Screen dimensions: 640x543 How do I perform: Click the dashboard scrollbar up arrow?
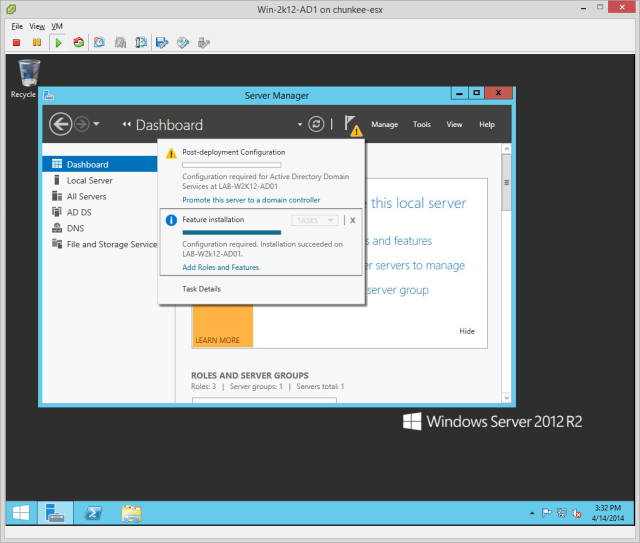point(507,149)
